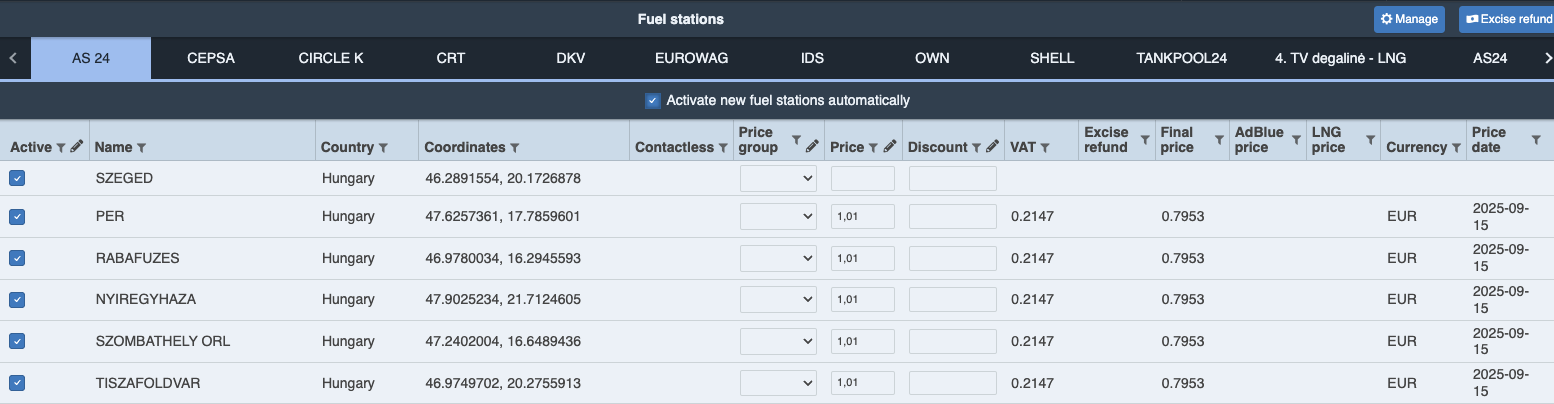Click the filter icon in Name column
Screen dimensions: 1554x404
[x=141, y=148]
